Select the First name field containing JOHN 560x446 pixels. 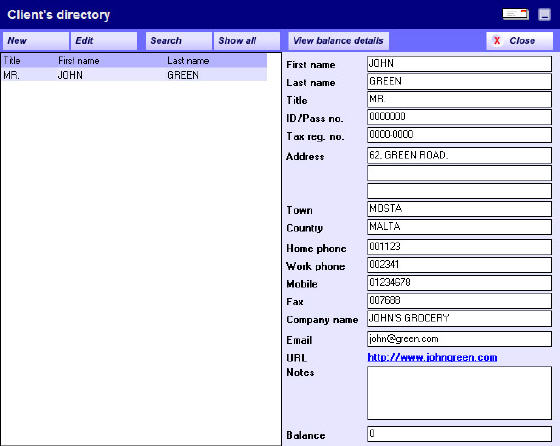coord(459,64)
